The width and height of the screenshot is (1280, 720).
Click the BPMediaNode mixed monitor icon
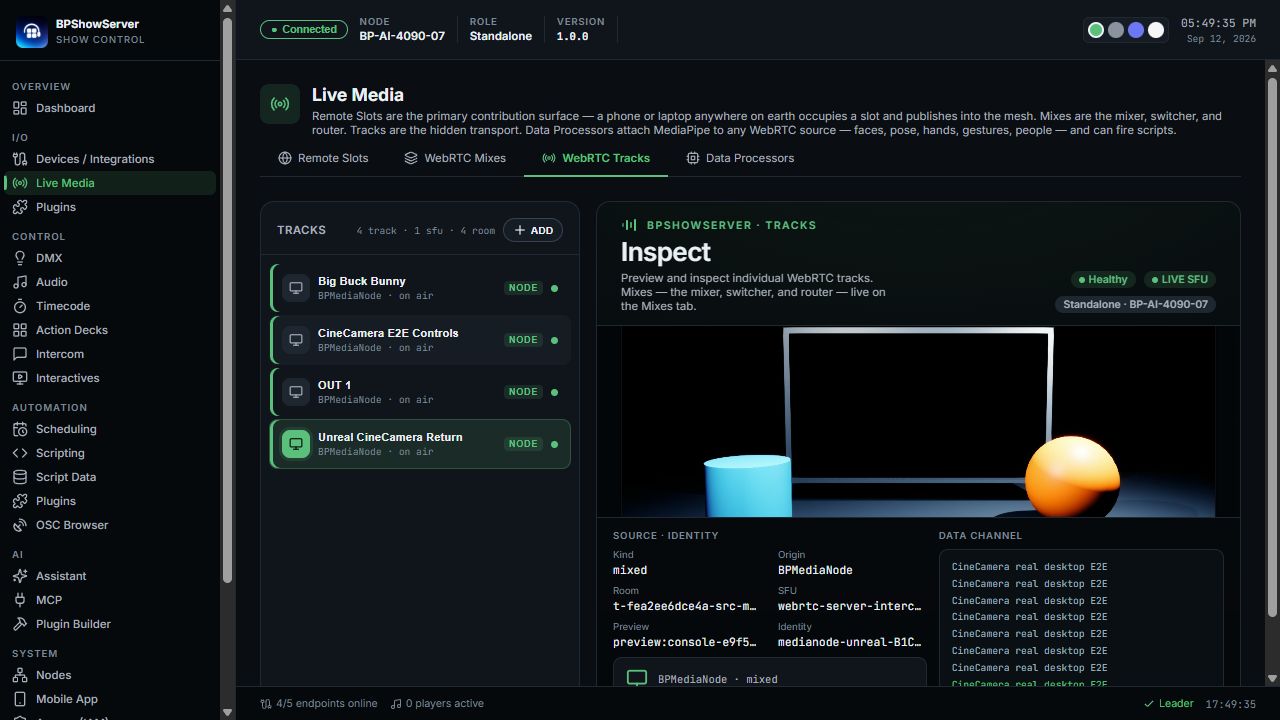click(637, 679)
